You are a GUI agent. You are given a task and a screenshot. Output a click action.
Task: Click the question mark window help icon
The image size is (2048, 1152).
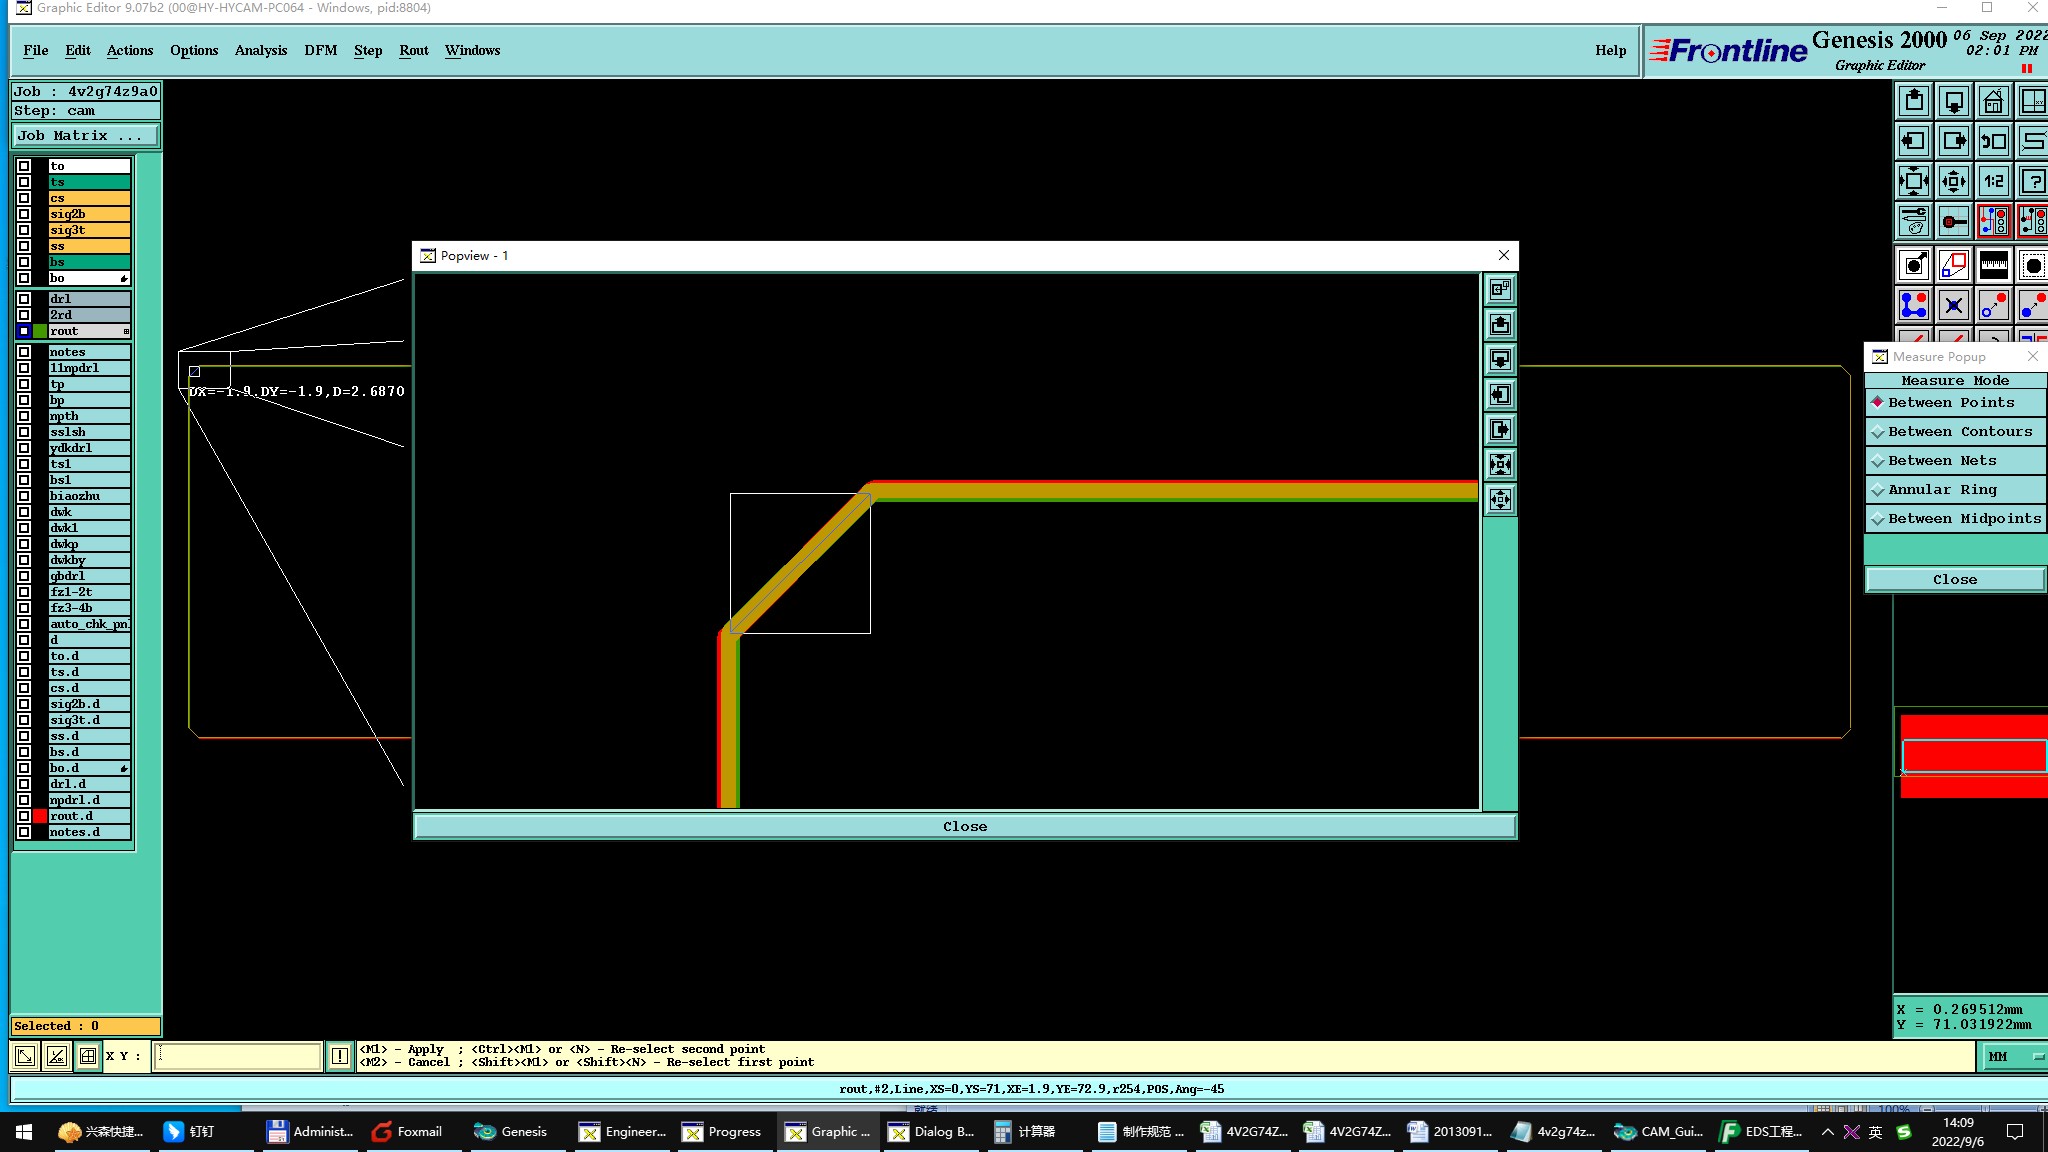click(x=2033, y=181)
